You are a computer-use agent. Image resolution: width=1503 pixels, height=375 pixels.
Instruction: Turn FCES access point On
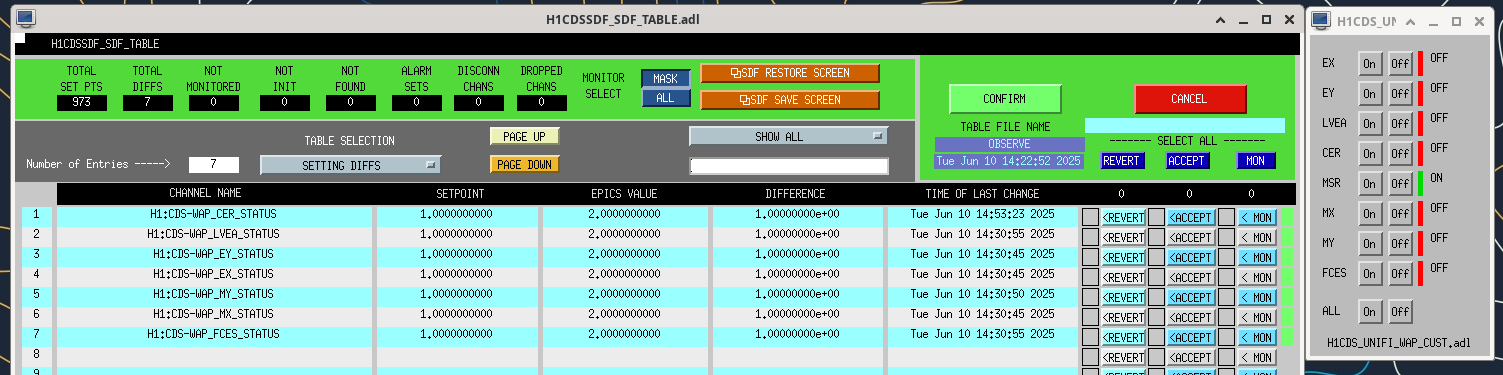1370,274
